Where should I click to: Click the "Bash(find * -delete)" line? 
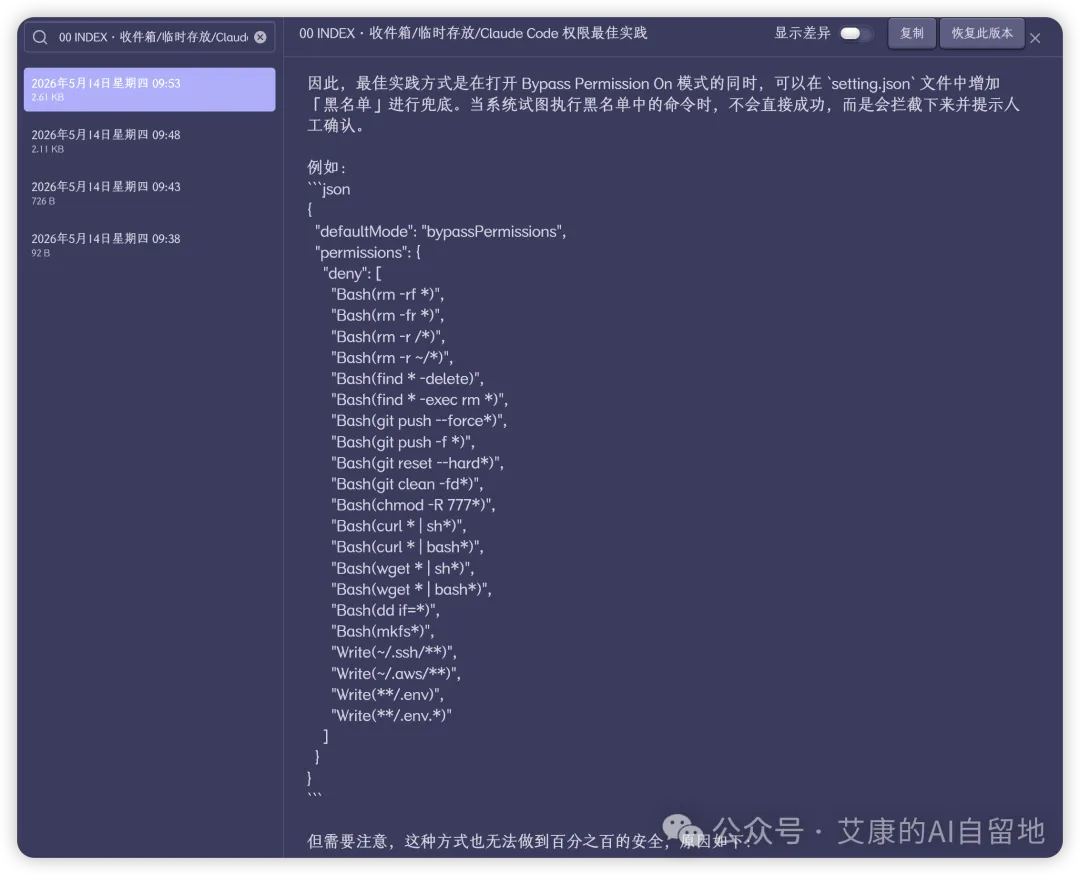[407, 379]
